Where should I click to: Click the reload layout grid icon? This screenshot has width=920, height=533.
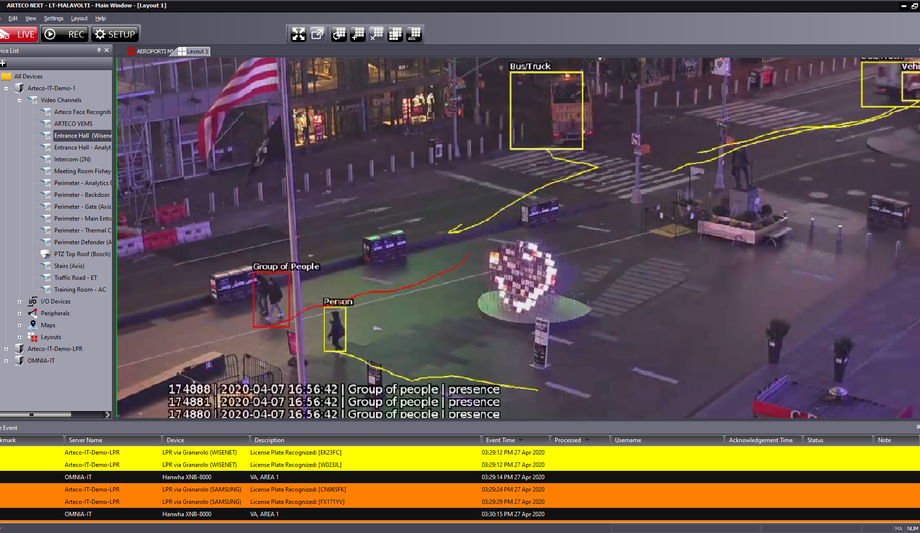coord(338,34)
